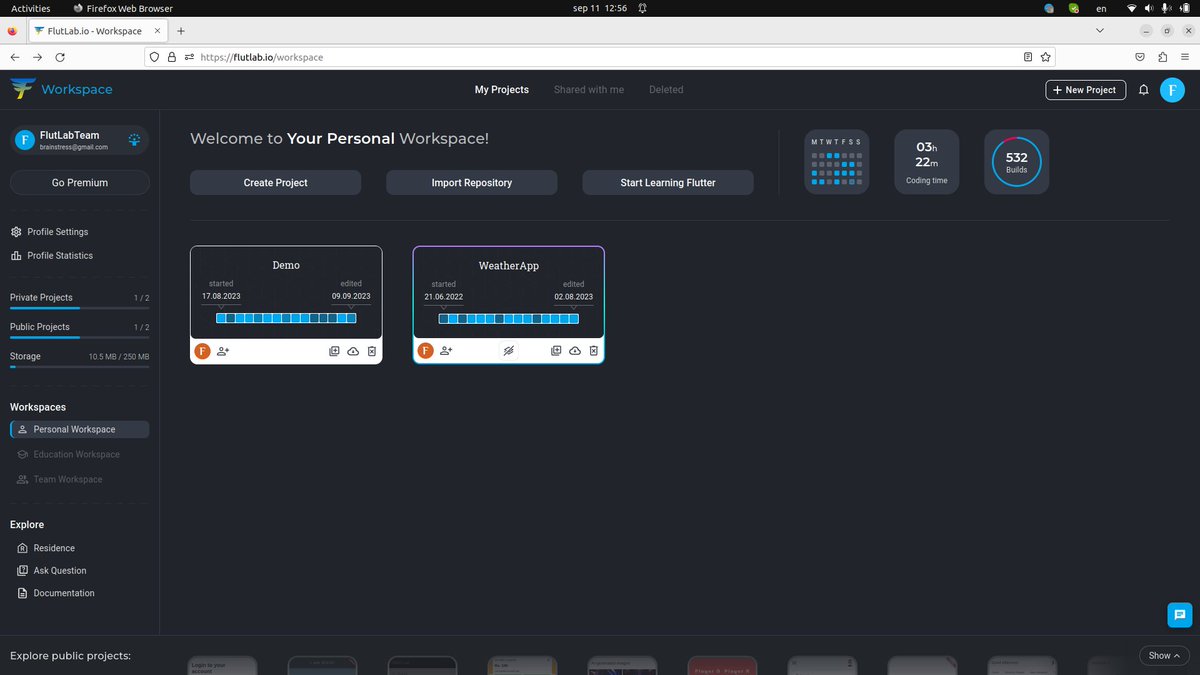Click the Storage usage bar

pyautogui.click(x=80, y=367)
